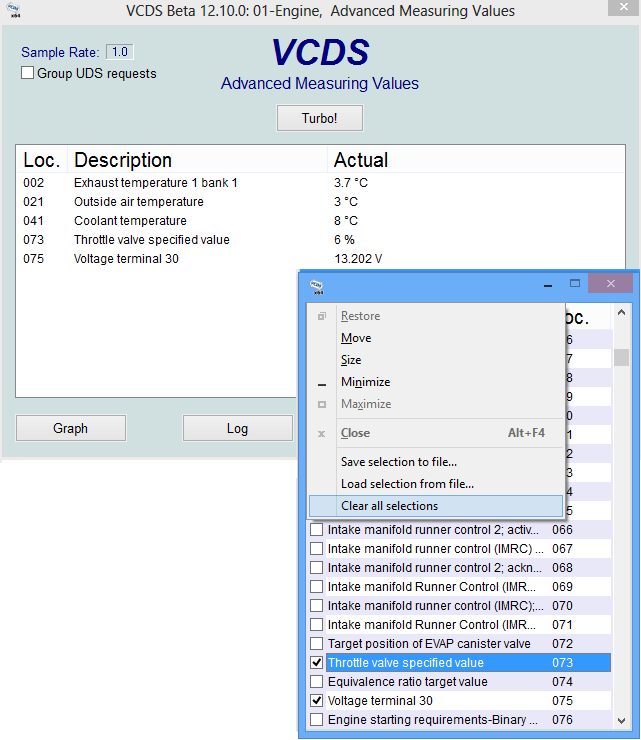Close the measuring values selection window

(x=611, y=283)
